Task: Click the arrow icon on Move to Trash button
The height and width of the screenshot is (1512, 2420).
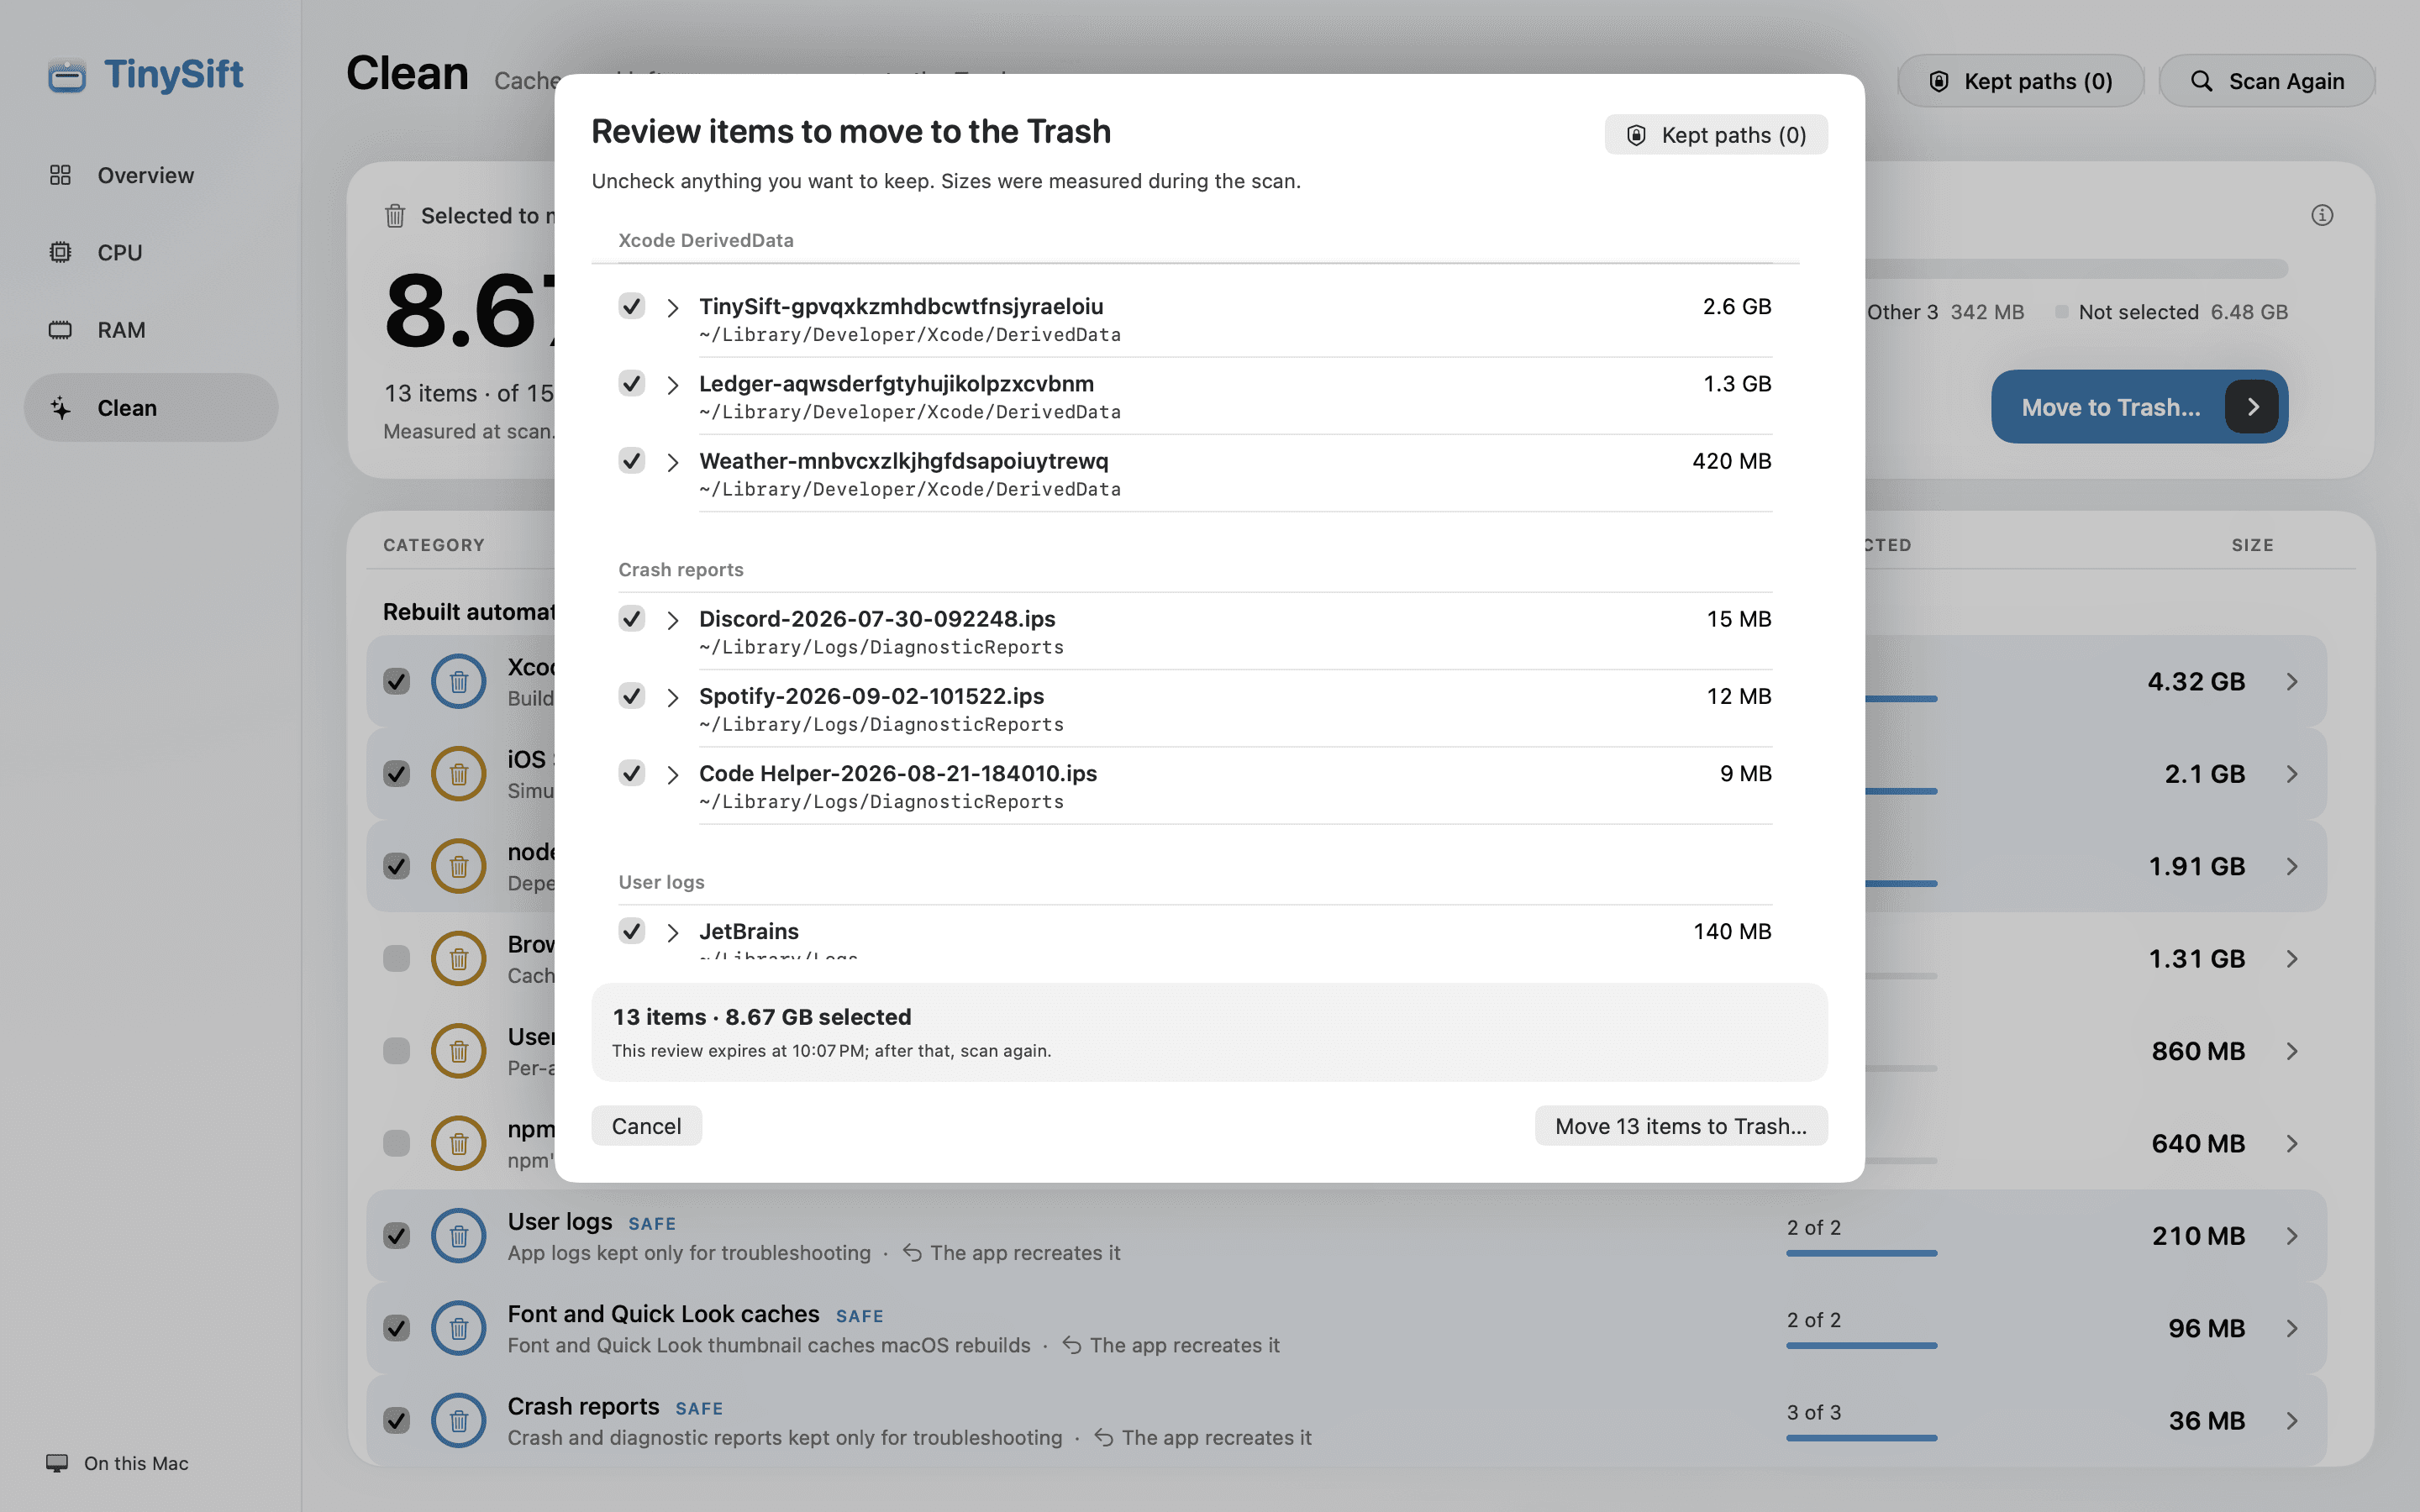Action: pyautogui.click(x=2252, y=407)
